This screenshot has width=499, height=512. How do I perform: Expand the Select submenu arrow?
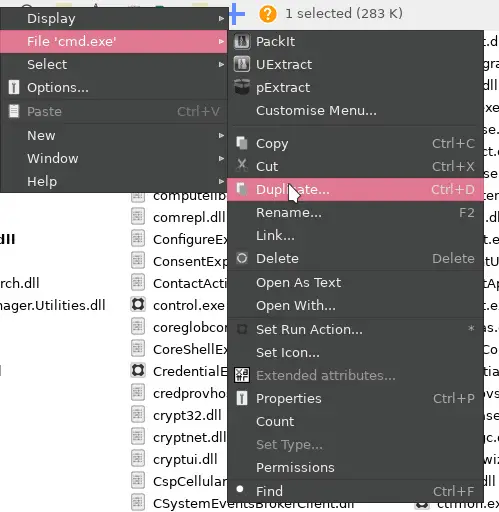(x=221, y=64)
